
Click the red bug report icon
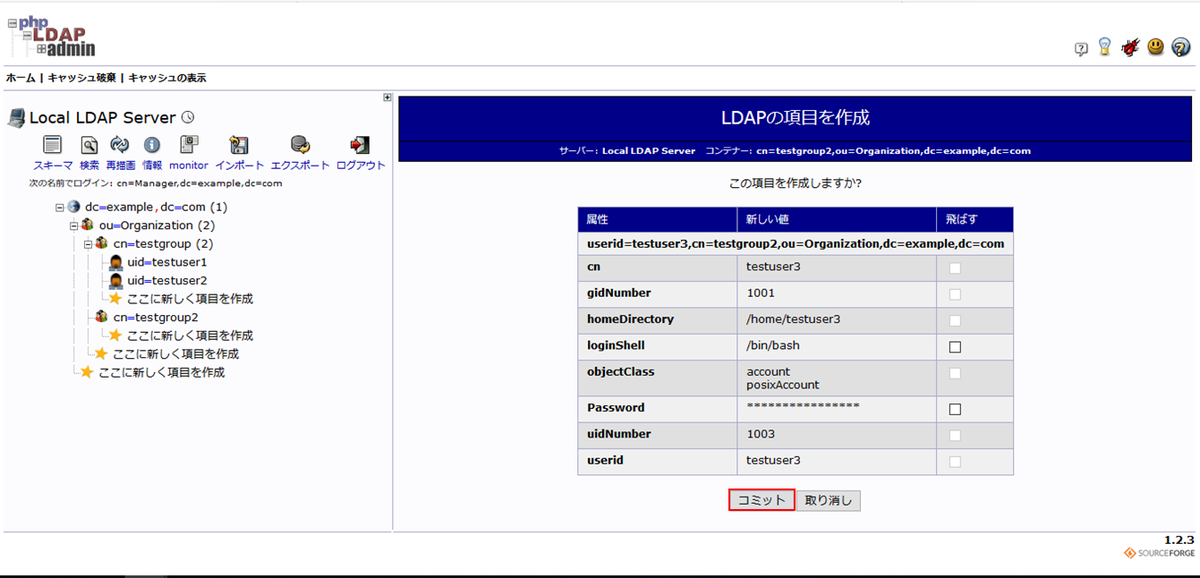[x=1130, y=47]
